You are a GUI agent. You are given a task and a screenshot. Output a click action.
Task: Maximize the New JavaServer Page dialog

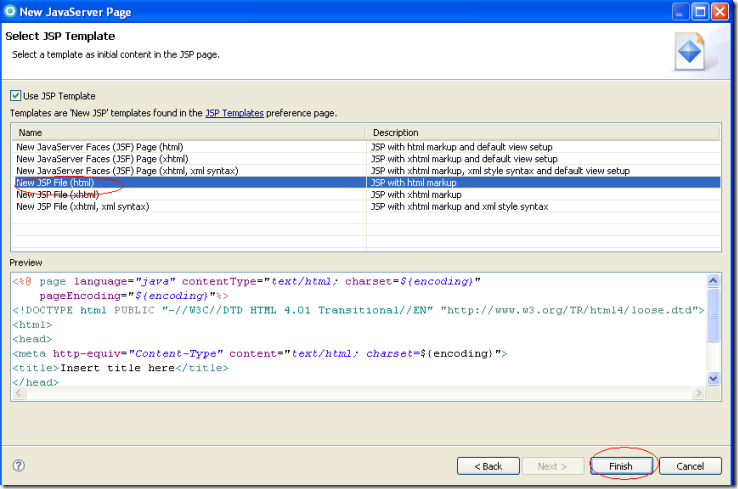point(701,12)
